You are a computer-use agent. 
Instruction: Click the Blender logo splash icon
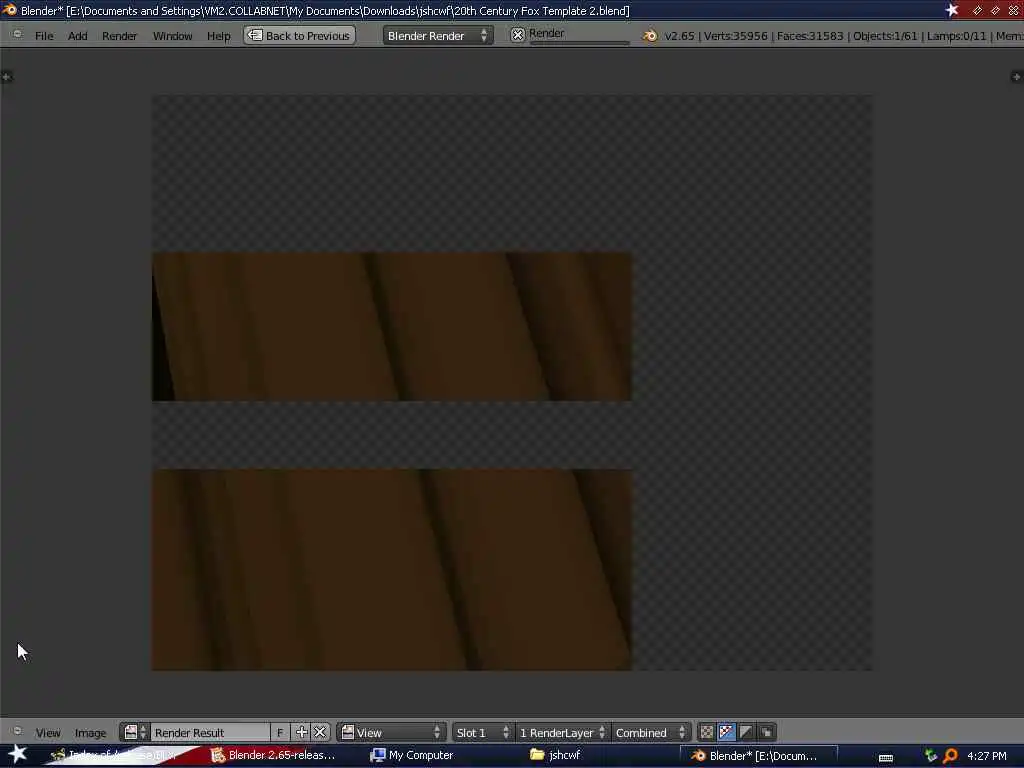point(649,36)
